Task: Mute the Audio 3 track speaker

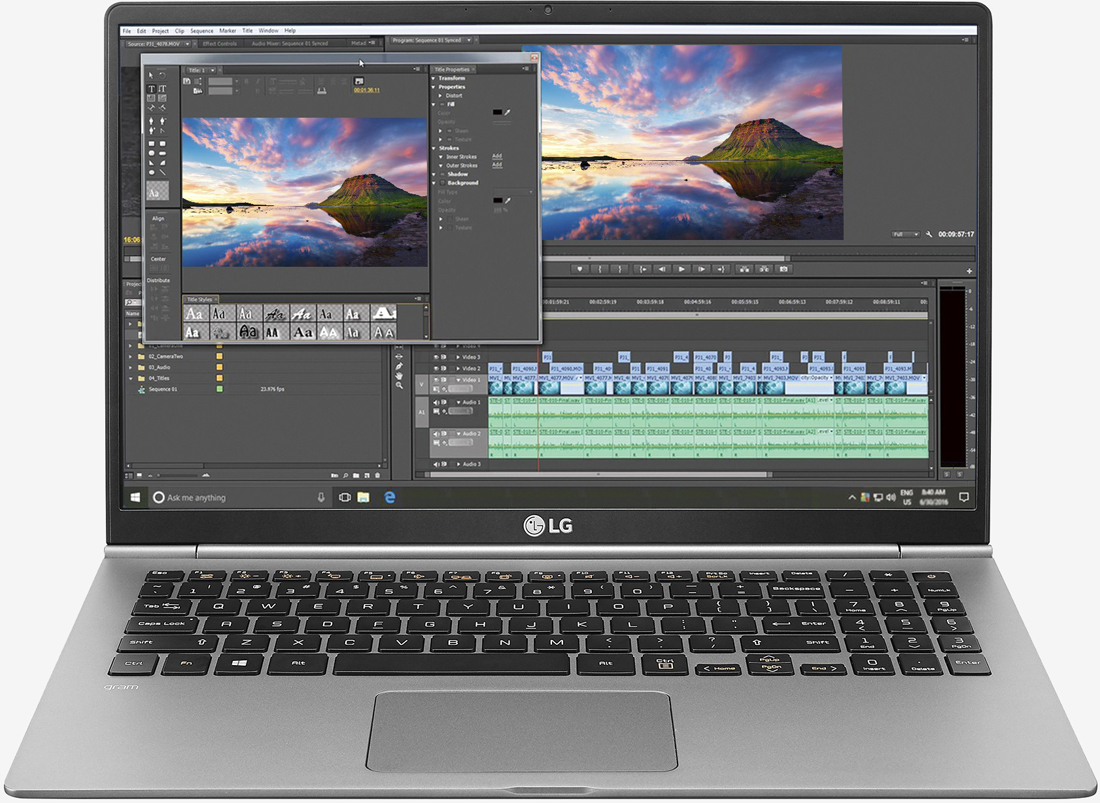Action: (x=436, y=464)
